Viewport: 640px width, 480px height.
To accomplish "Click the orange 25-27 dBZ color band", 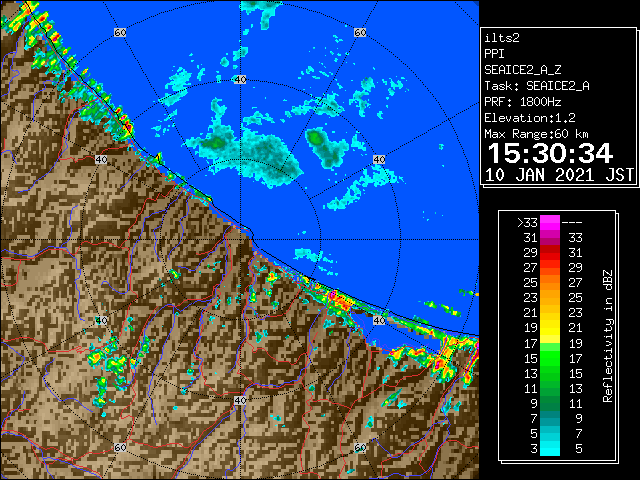I will coord(550,283).
